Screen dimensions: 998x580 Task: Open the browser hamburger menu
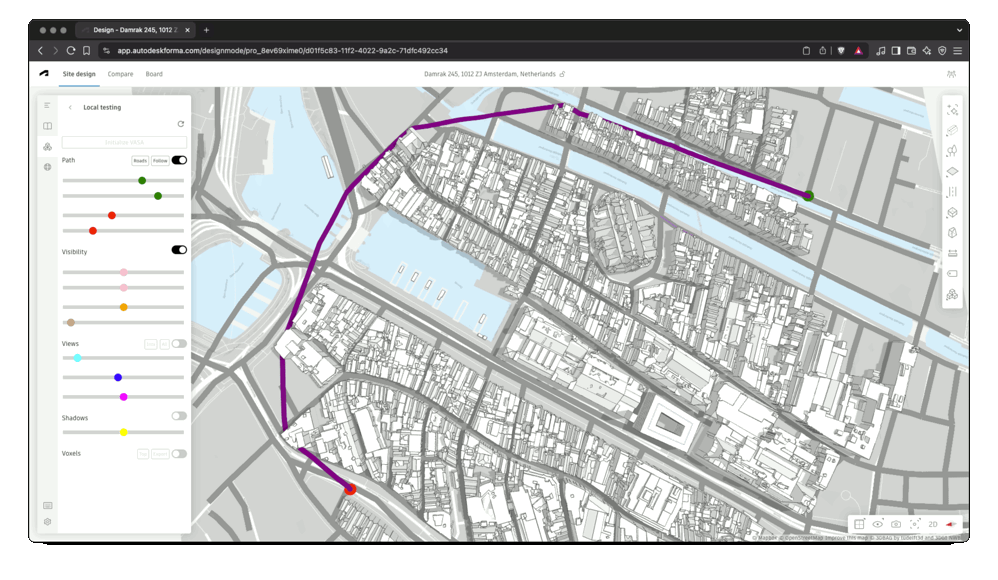(957, 50)
